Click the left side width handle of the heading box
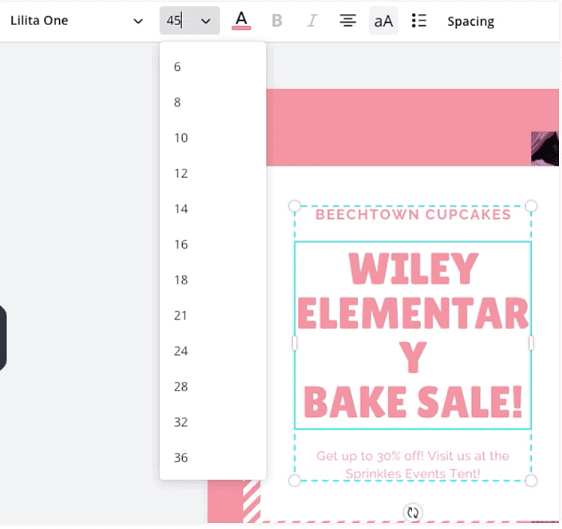Screen dimensions: 562x529 pos(295,343)
